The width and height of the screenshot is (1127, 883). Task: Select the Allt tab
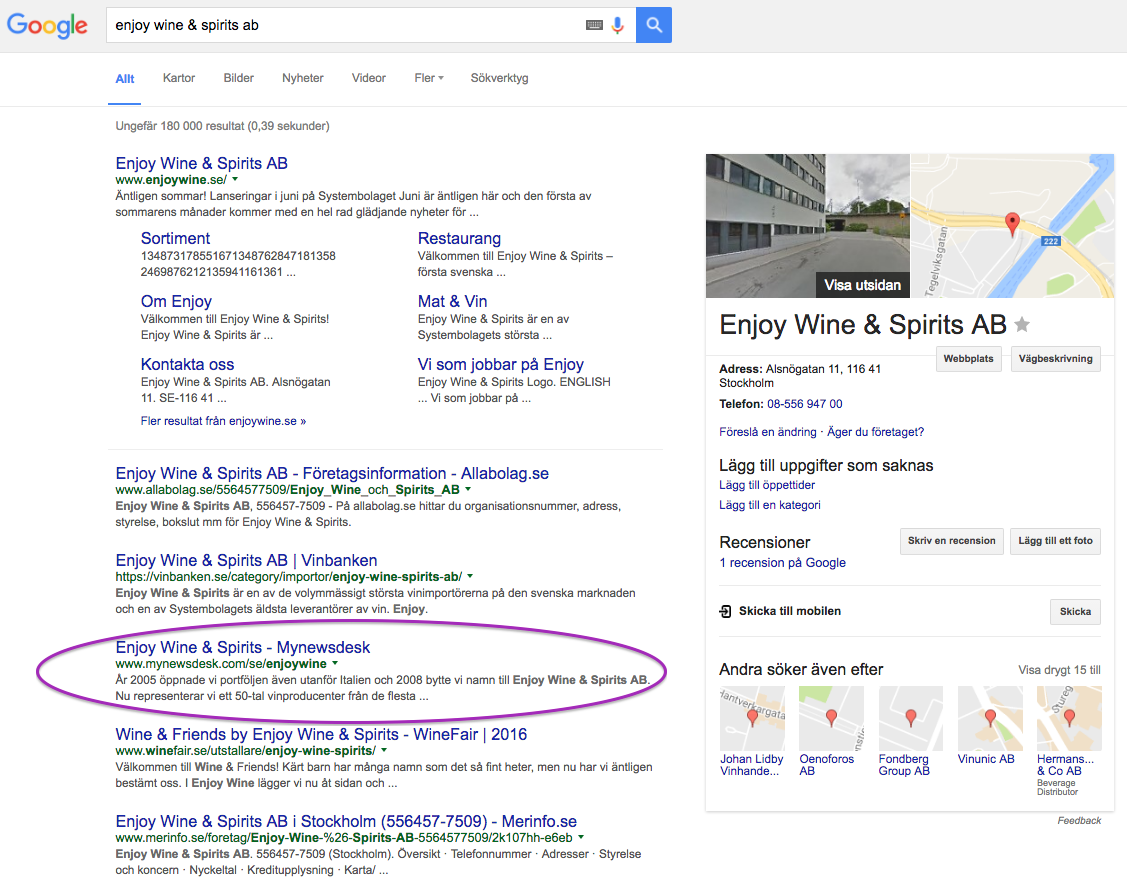[x=124, y=78]
